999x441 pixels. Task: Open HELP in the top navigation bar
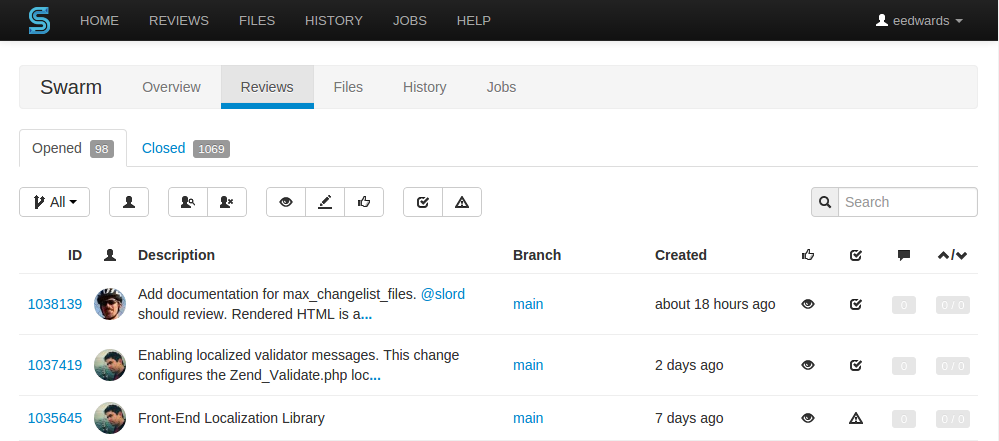pos(473,20)
